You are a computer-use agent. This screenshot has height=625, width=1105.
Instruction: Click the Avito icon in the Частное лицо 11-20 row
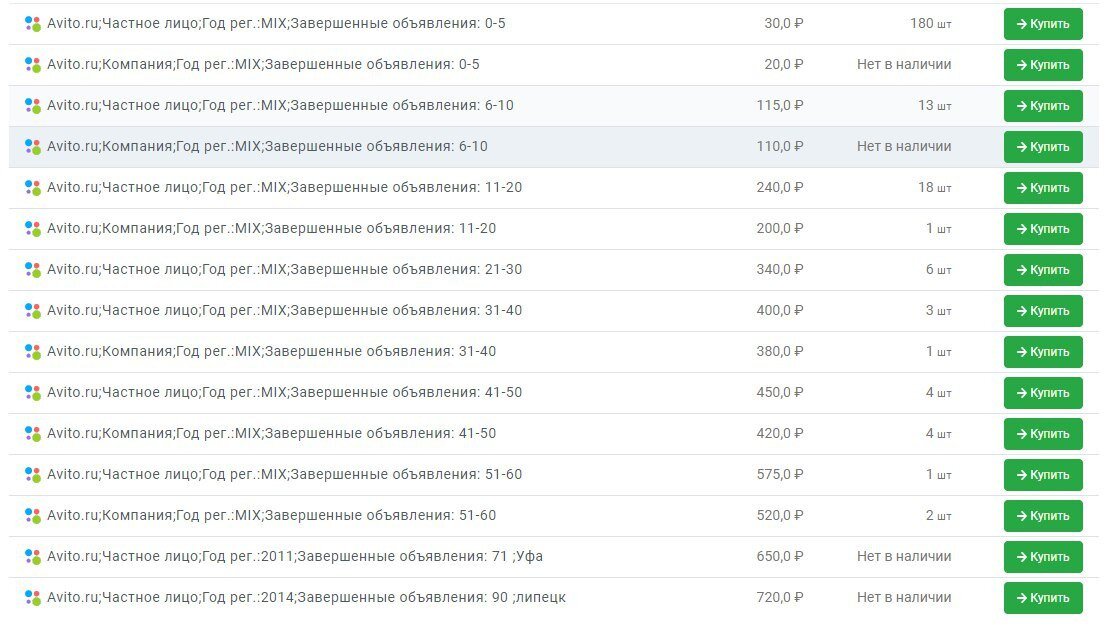click(32, 187)
